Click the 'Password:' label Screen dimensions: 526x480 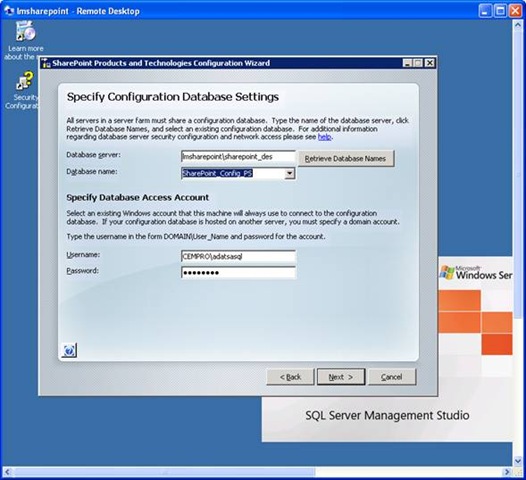tap(83, 271)
